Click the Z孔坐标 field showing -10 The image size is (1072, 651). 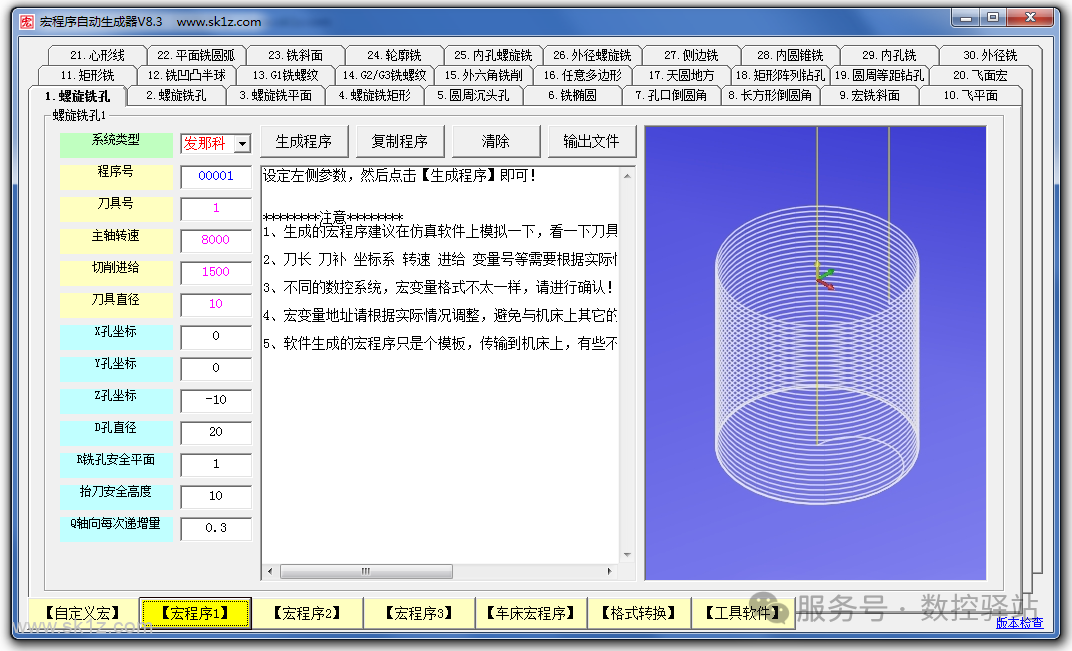pos(216,400)
